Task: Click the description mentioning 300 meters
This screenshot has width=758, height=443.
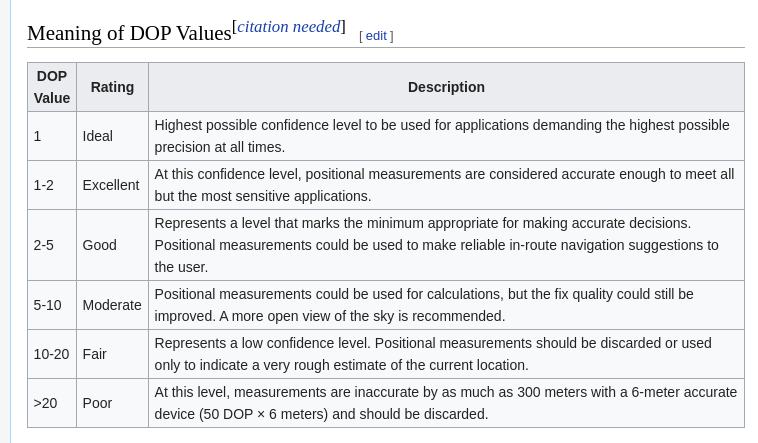Action: click(445, 403)
